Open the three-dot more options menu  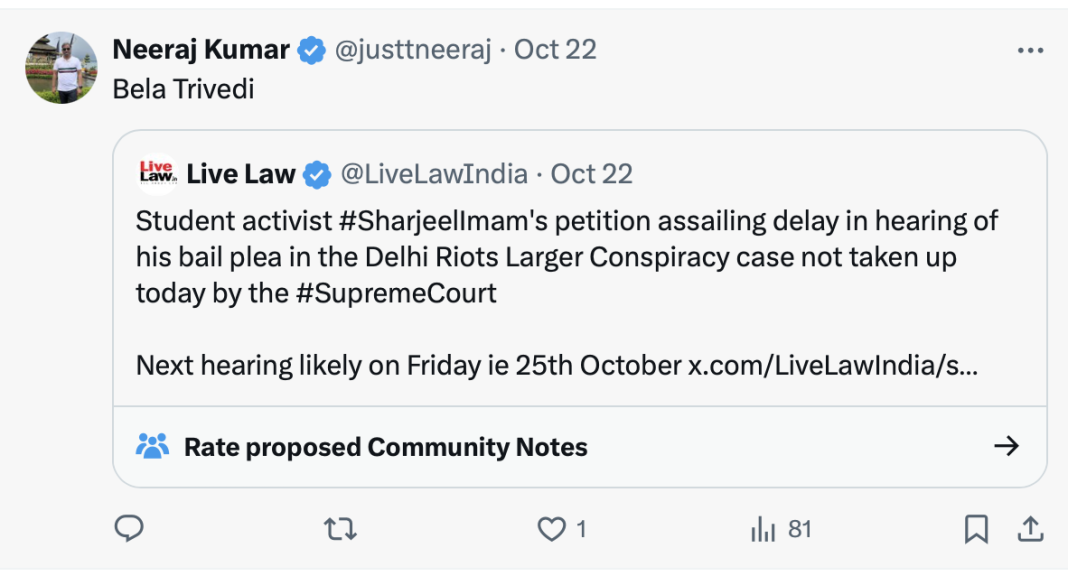pyautogui.click(x=1030, y=51)
